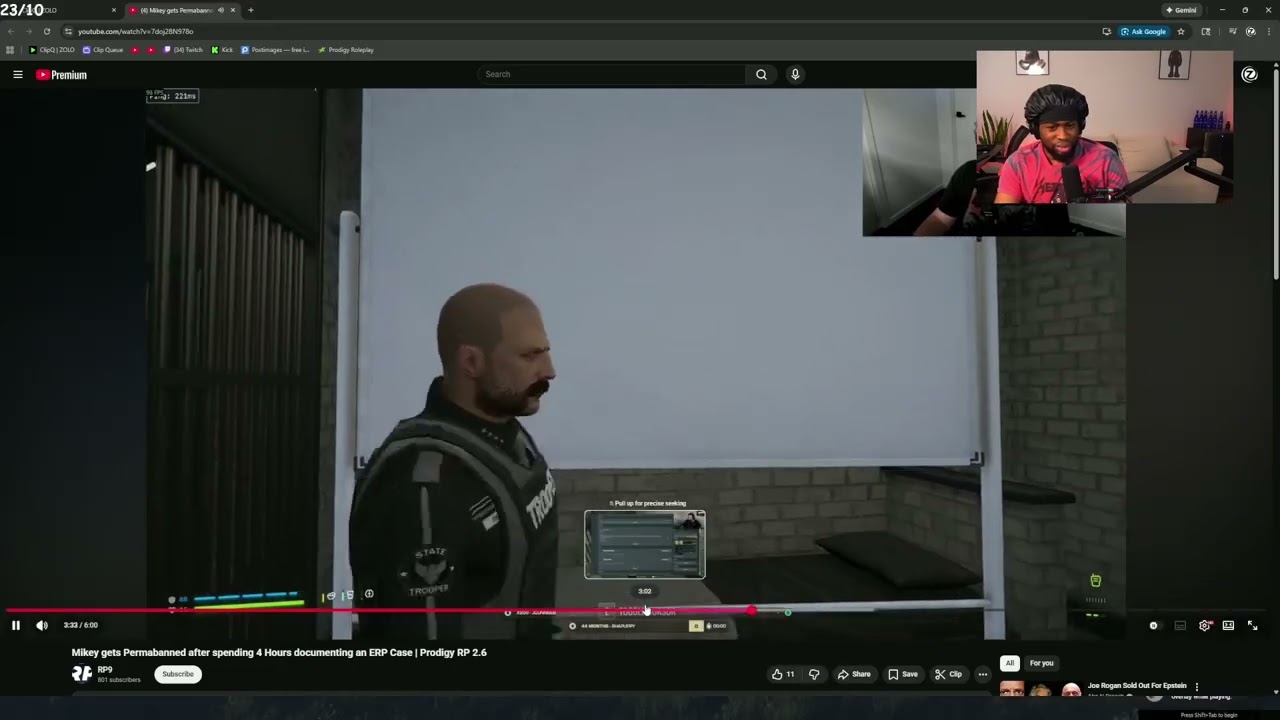
Task: Subscribe to the RP9 channel
Action: click(x=178, y=674)
